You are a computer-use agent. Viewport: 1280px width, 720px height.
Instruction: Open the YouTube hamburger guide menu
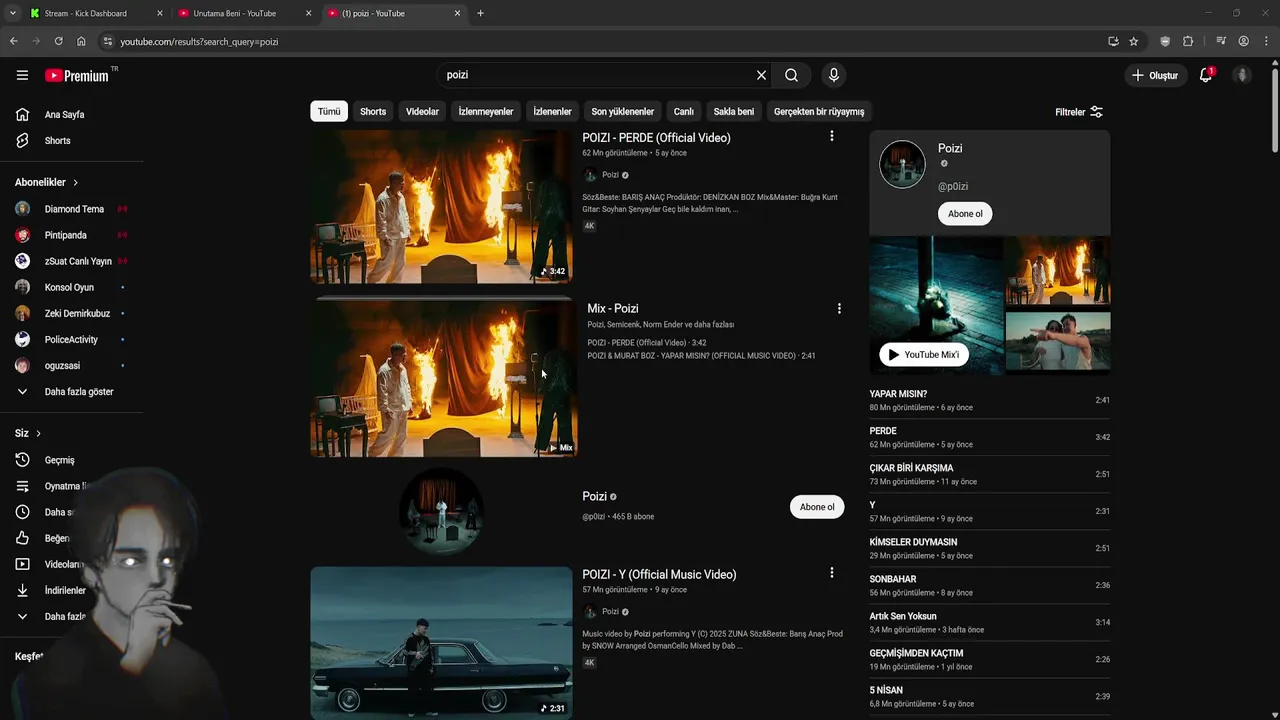[x=22, y=75]
